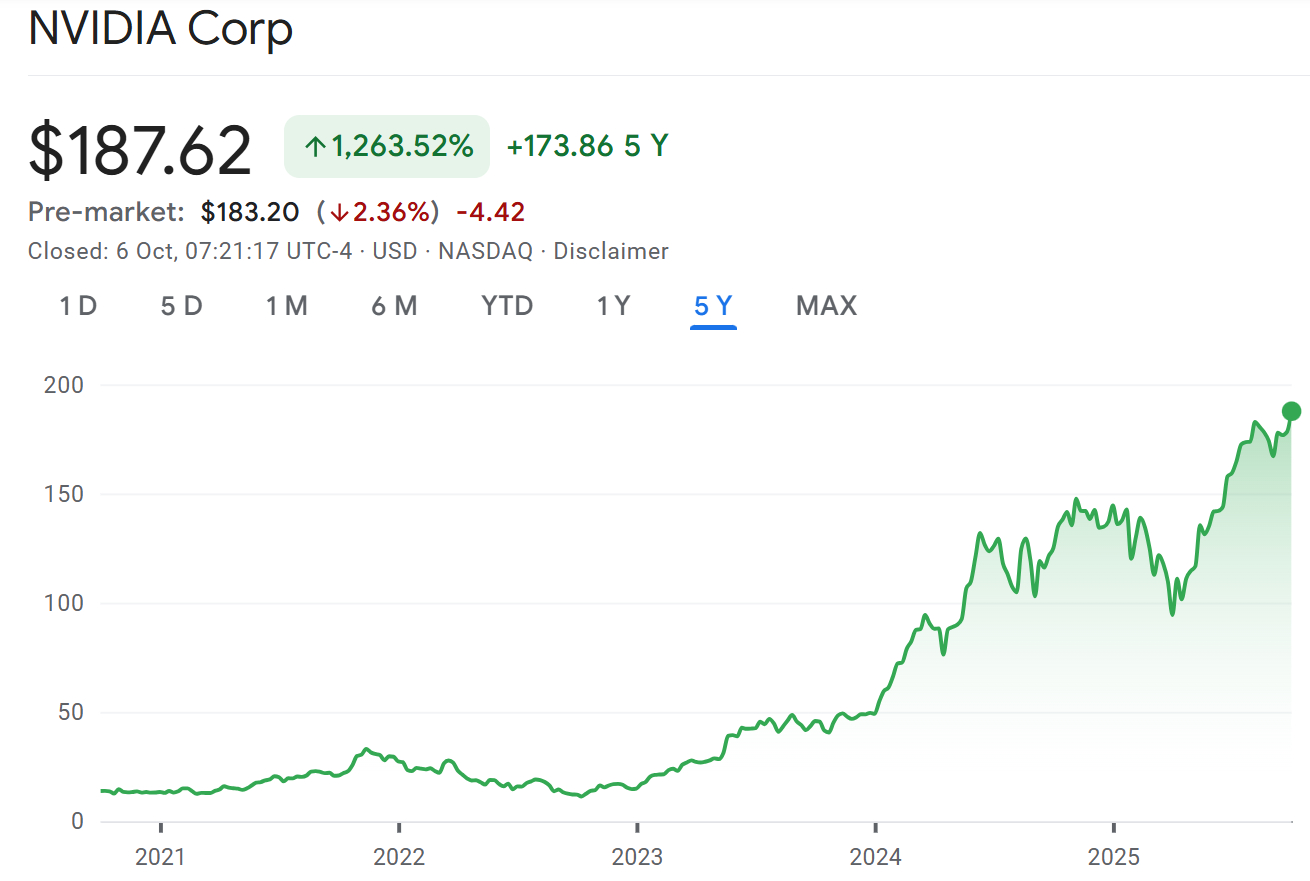
Task: Click the NVIDIA Corp title
Action: 160,29
